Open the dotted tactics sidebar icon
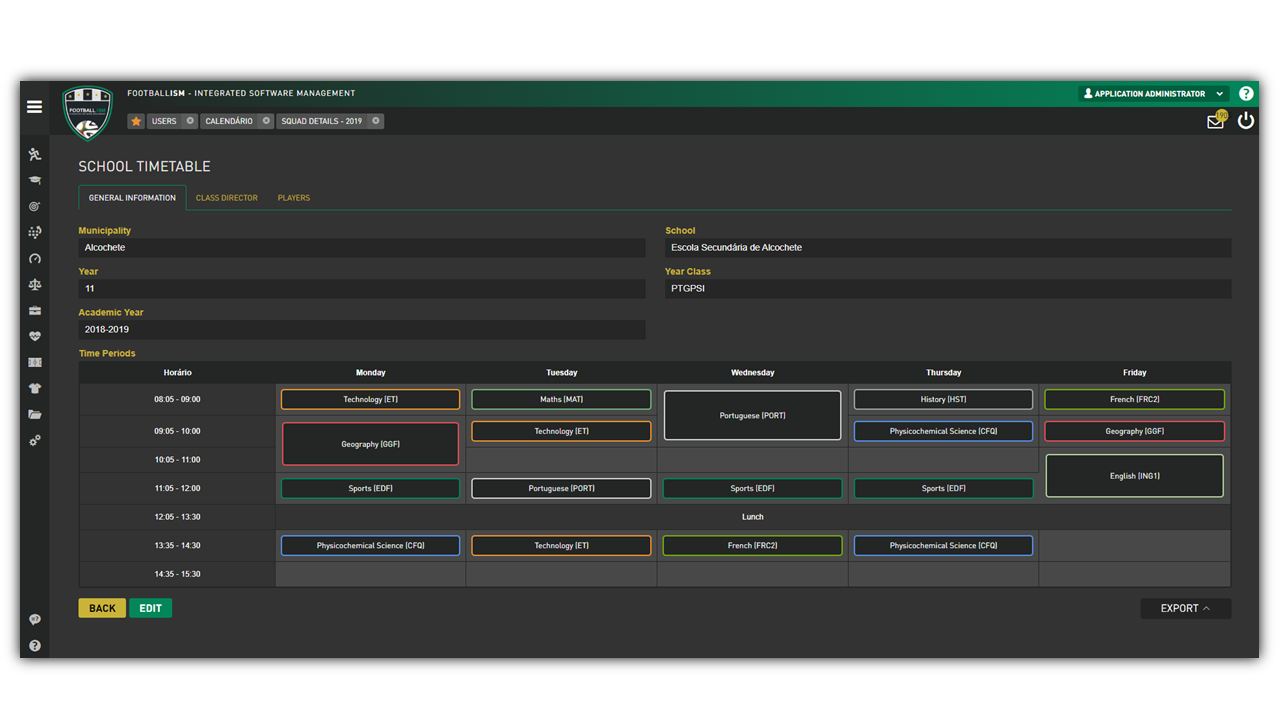 [35, 232]
